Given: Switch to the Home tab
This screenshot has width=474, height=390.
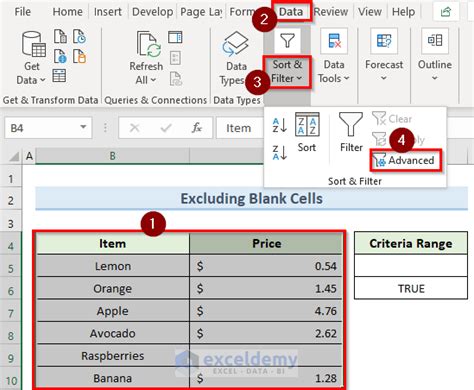Looking at the screenshot, I should tap(67, 12).
